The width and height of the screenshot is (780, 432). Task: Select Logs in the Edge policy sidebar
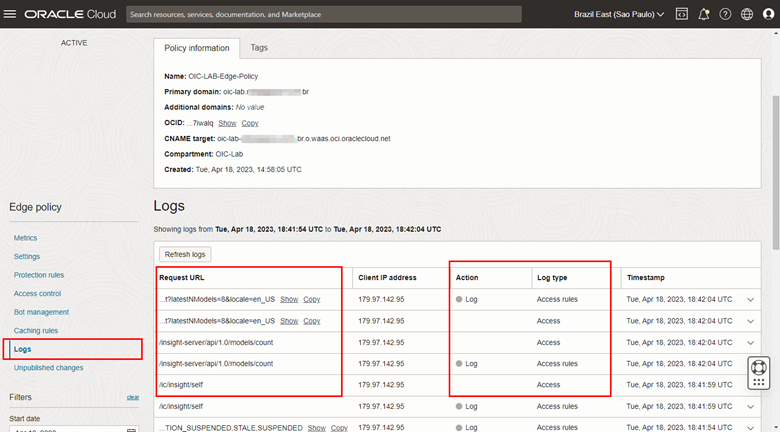click(x=22, y=349)
